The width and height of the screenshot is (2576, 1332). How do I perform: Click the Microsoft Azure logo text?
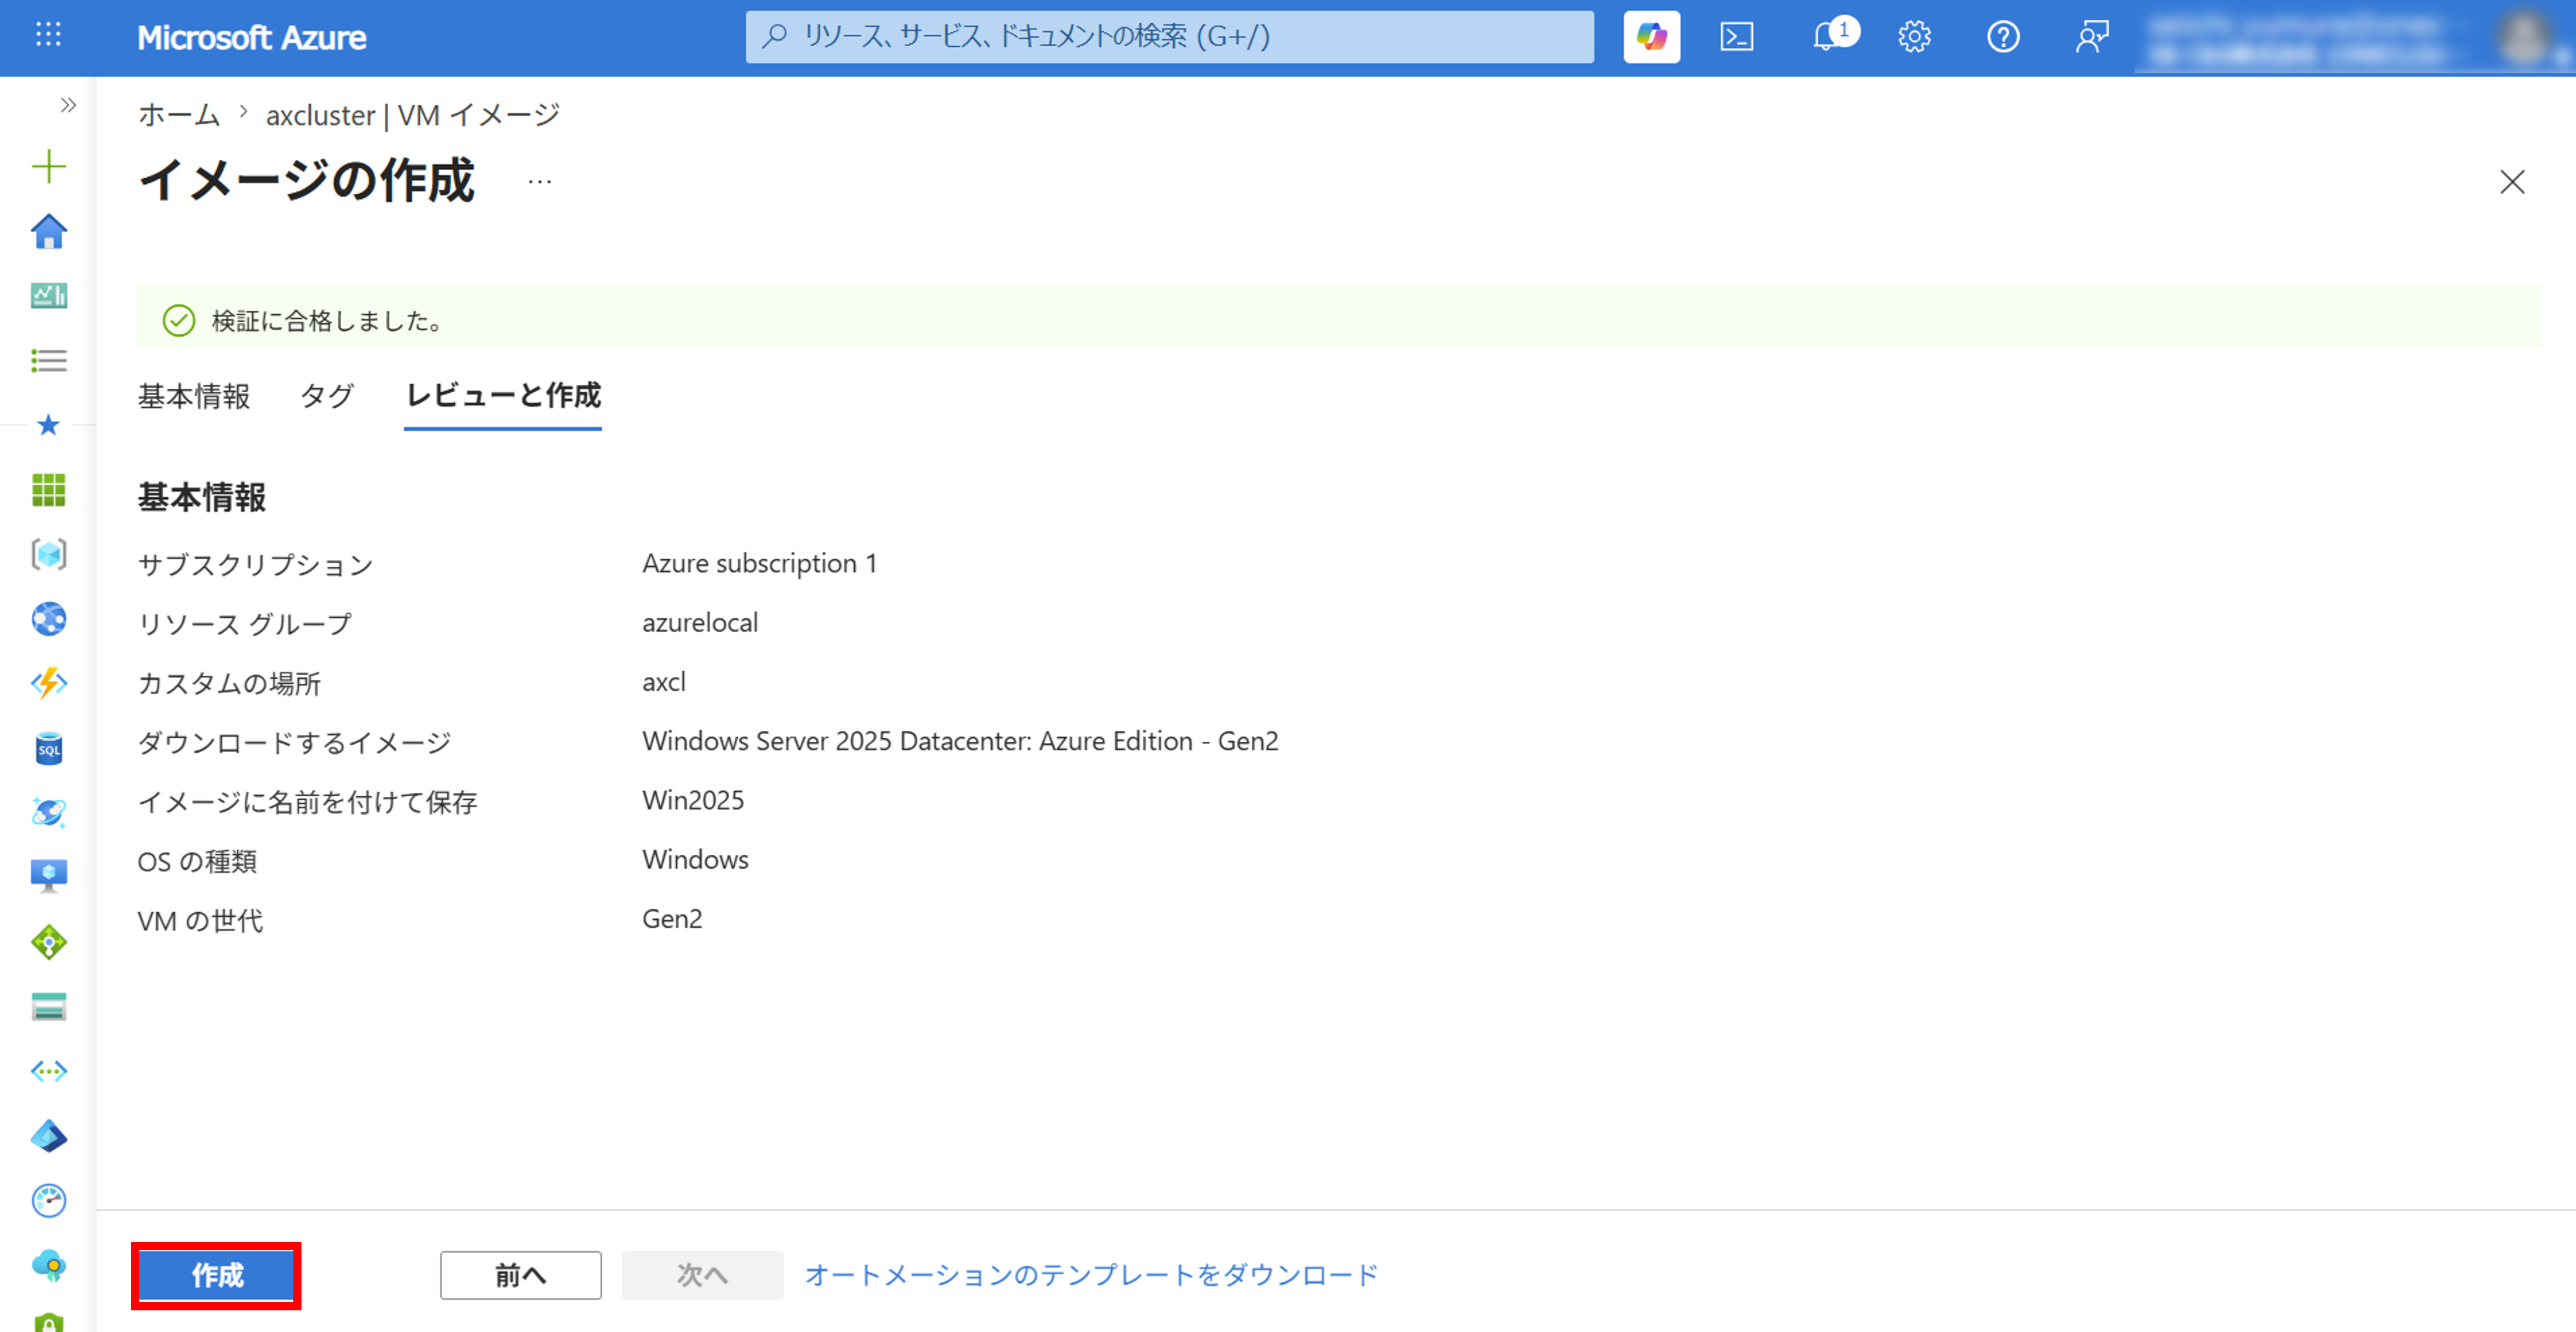[x=252, y=38]
